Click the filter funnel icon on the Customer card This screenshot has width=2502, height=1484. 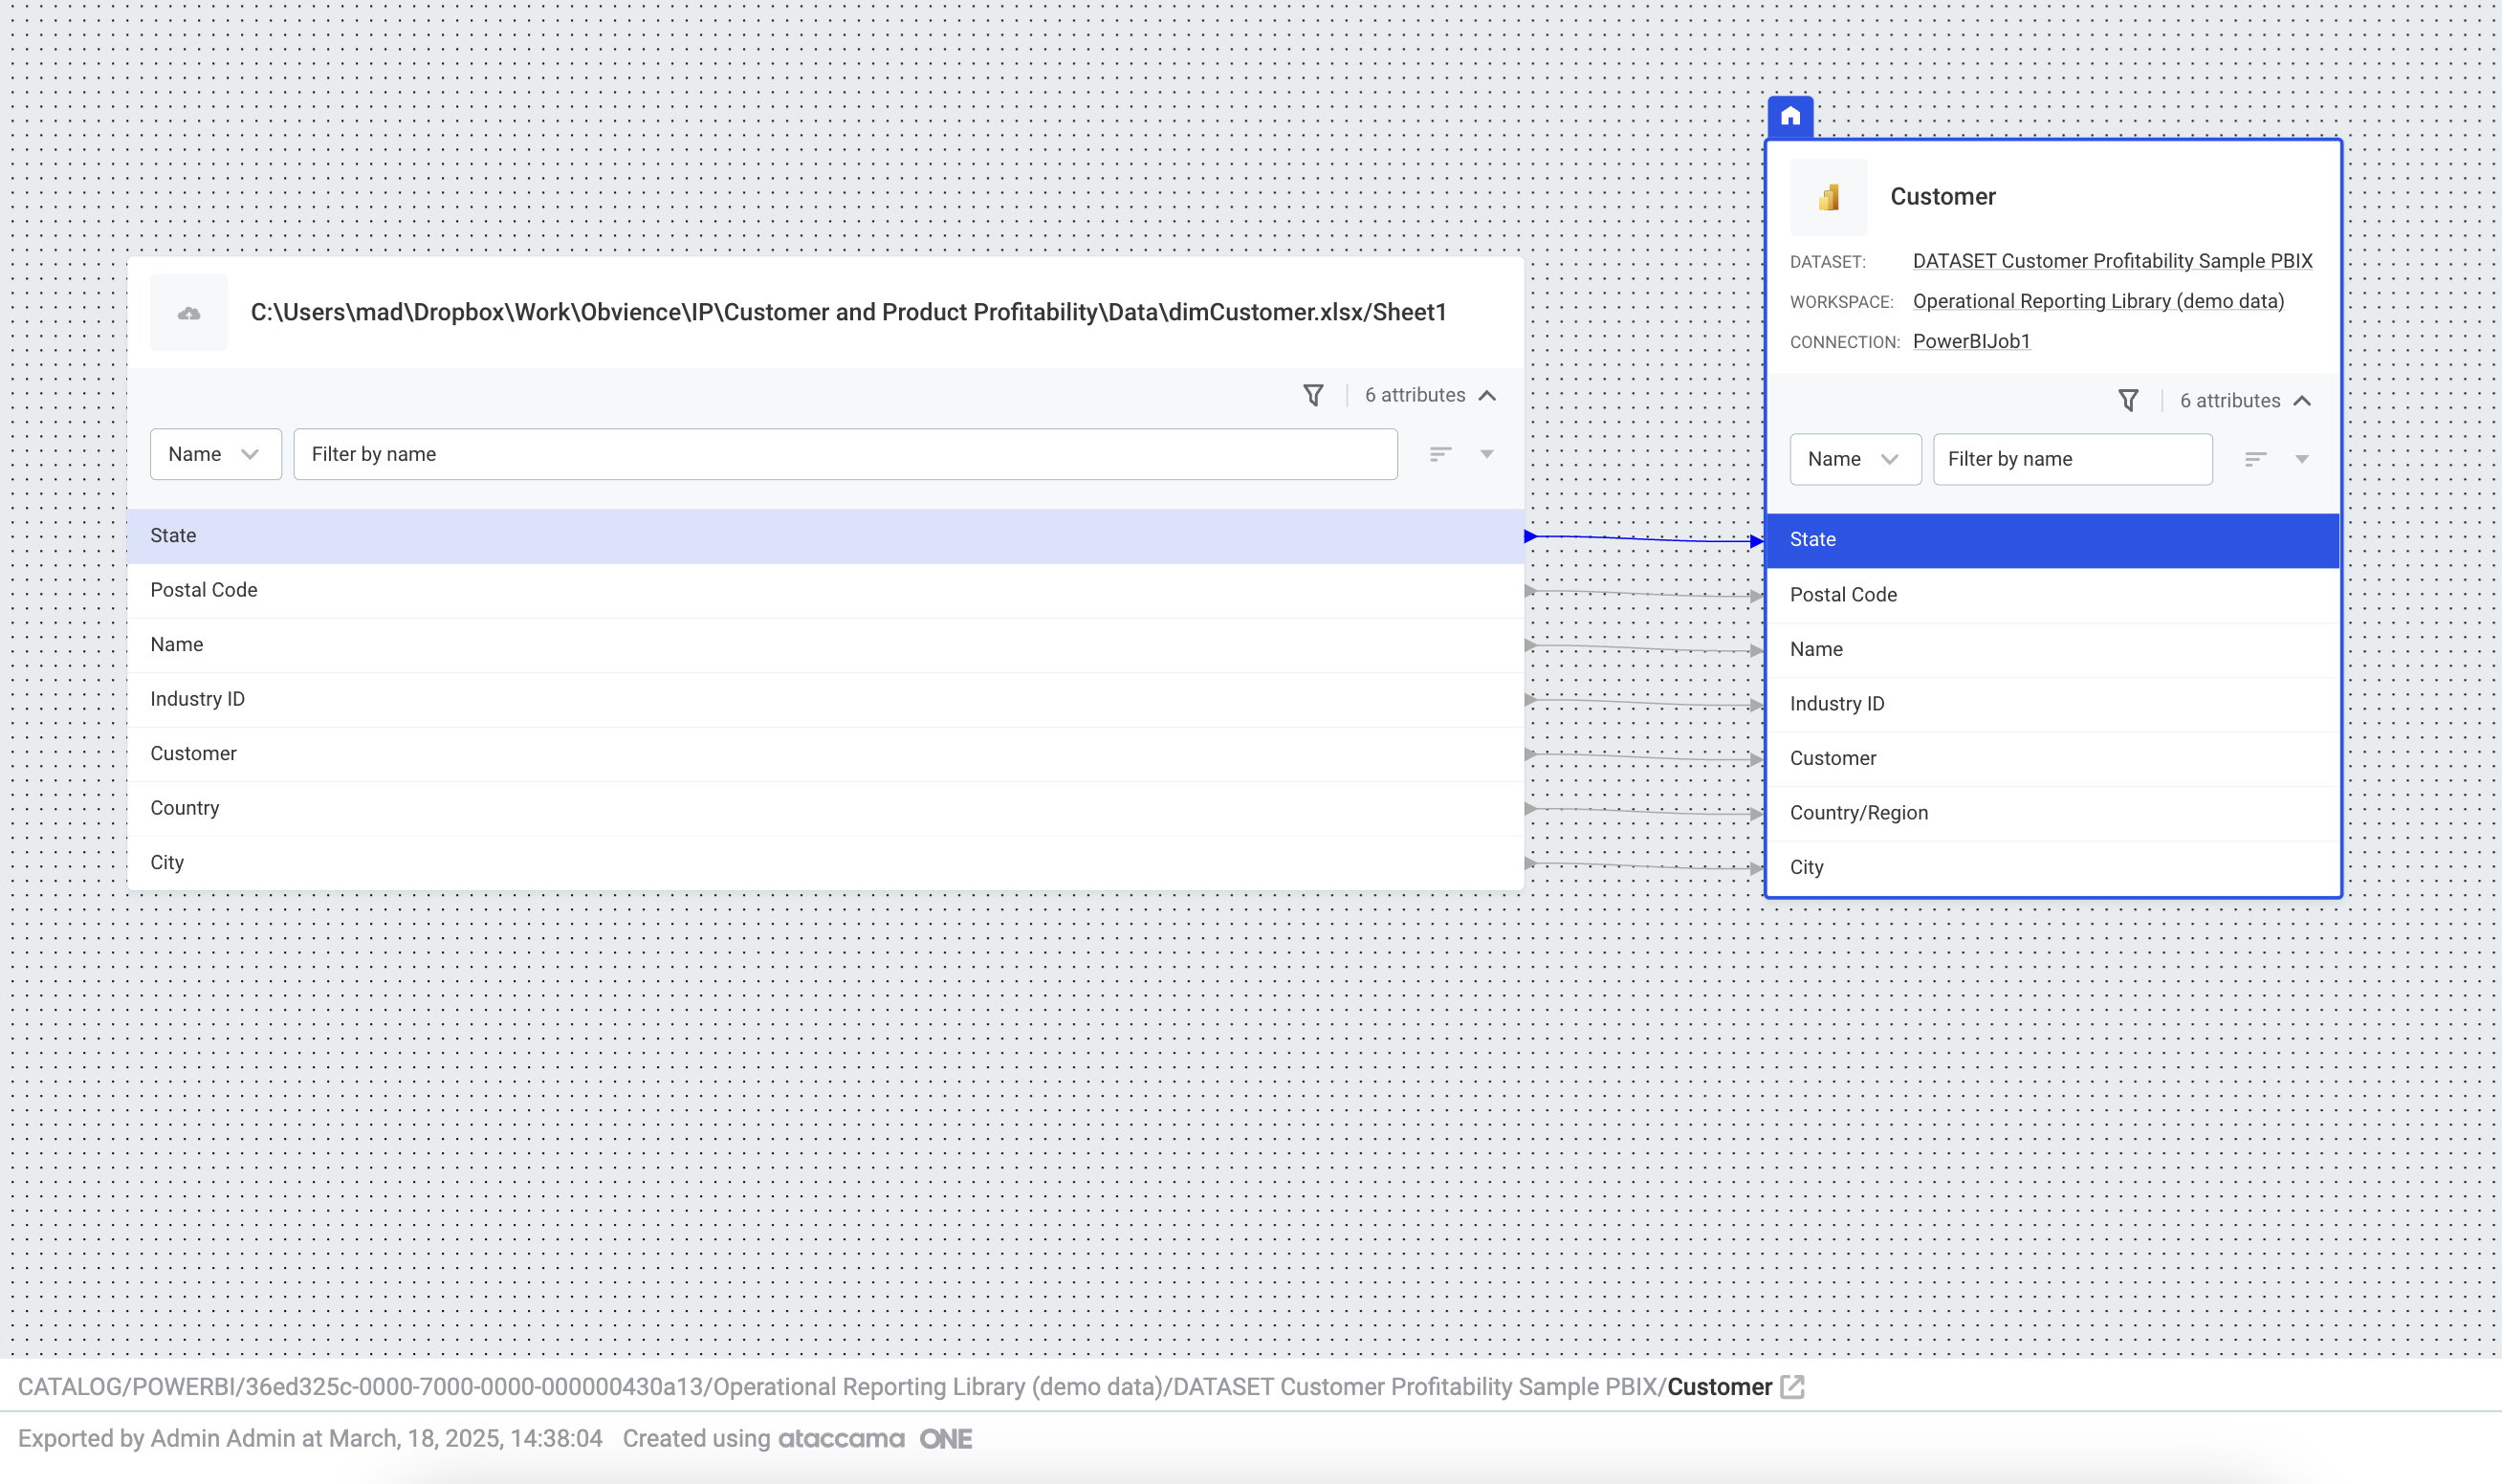coord(2128,401)
